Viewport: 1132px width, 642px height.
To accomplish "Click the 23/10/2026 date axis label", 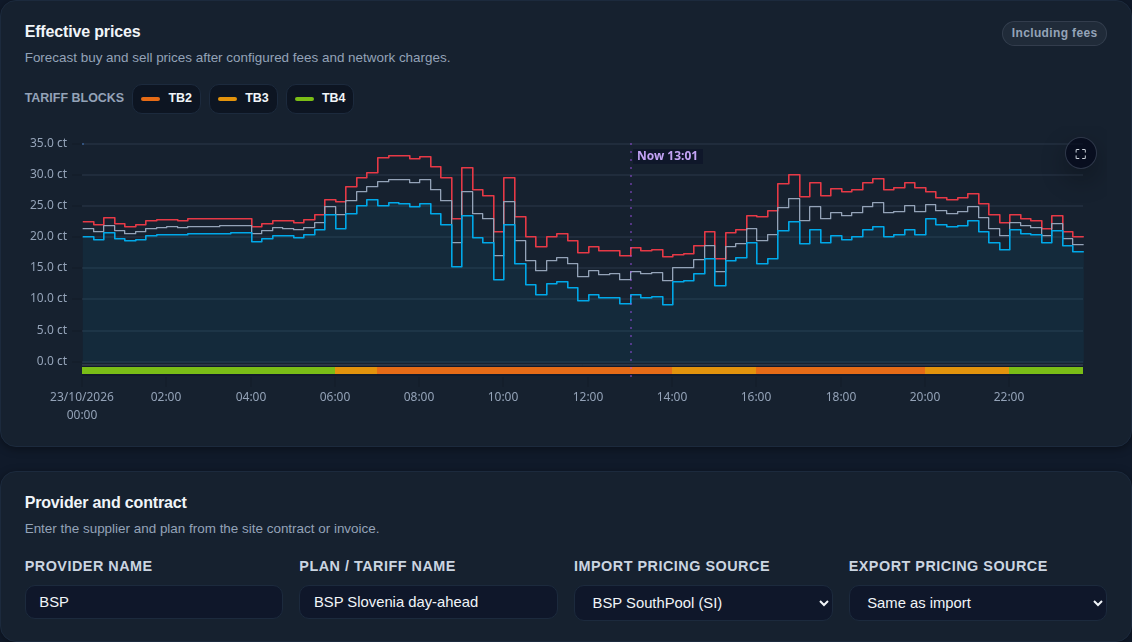I will (82, 397).
